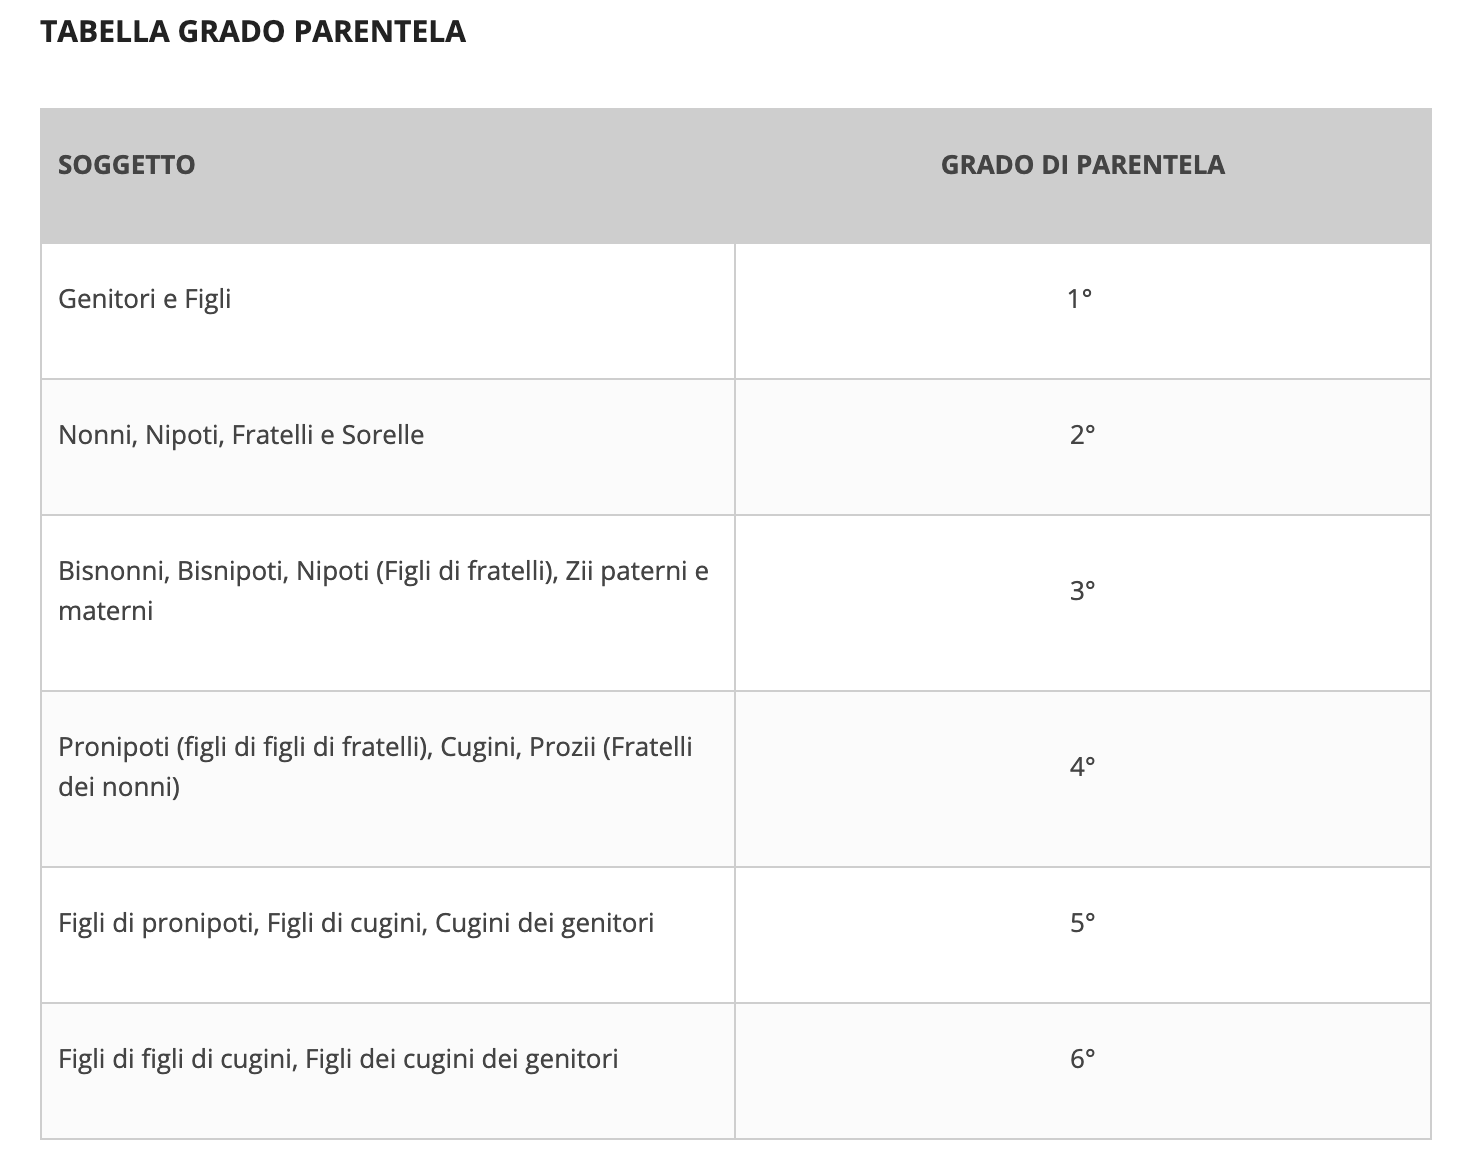Select the Bisnonni, Bisnipoti row text

(x=384, y=591)
